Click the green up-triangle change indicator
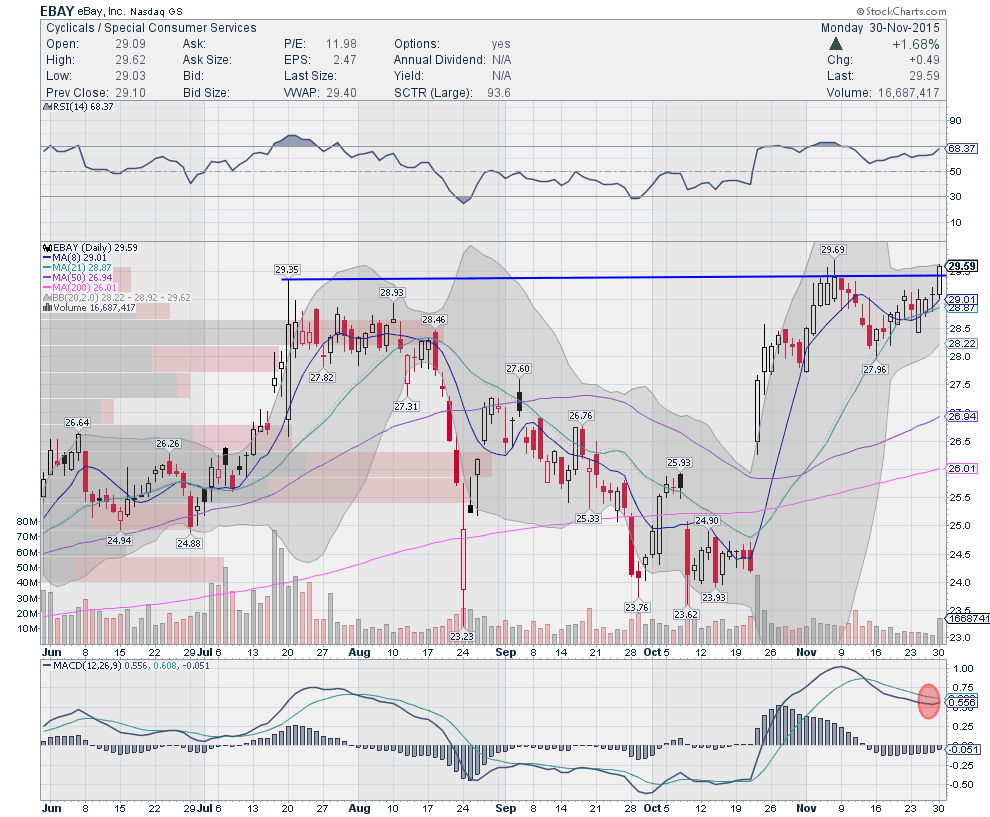This screenshot has width=990, height=817. (836, 44)
